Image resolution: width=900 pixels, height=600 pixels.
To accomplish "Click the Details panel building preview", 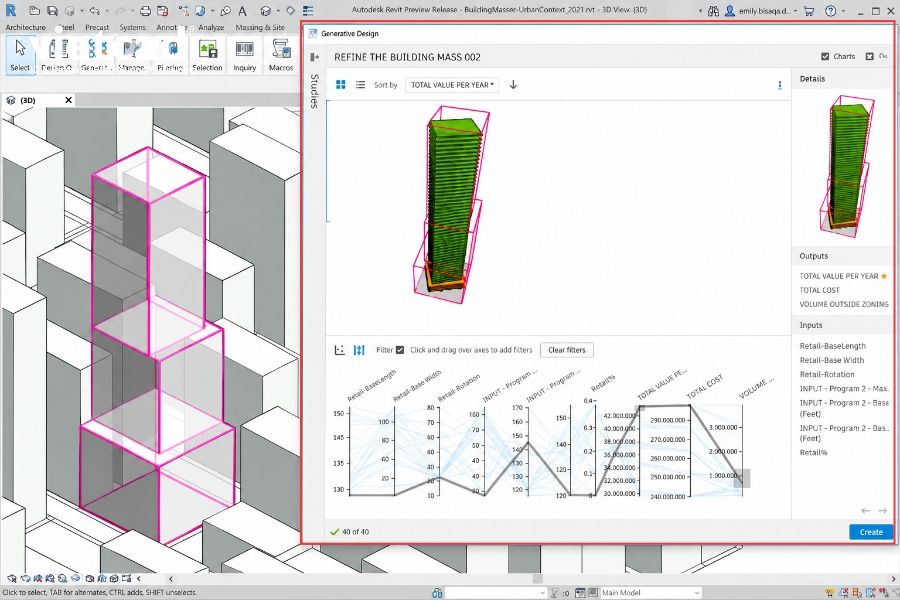I will [x=847, y=167].
